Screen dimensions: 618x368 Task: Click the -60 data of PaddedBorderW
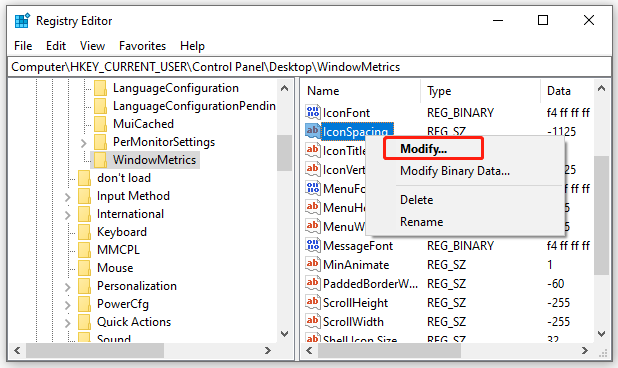click(555, 284)
